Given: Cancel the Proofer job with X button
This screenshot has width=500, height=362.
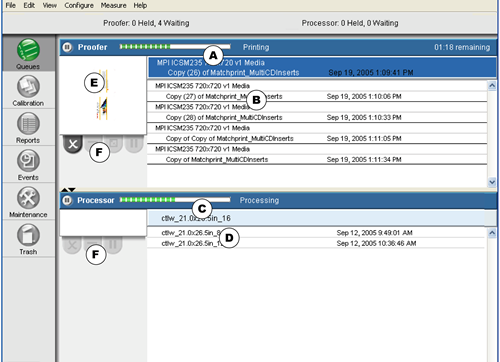Looking at the screenshot, I should [x=73, y=144].
